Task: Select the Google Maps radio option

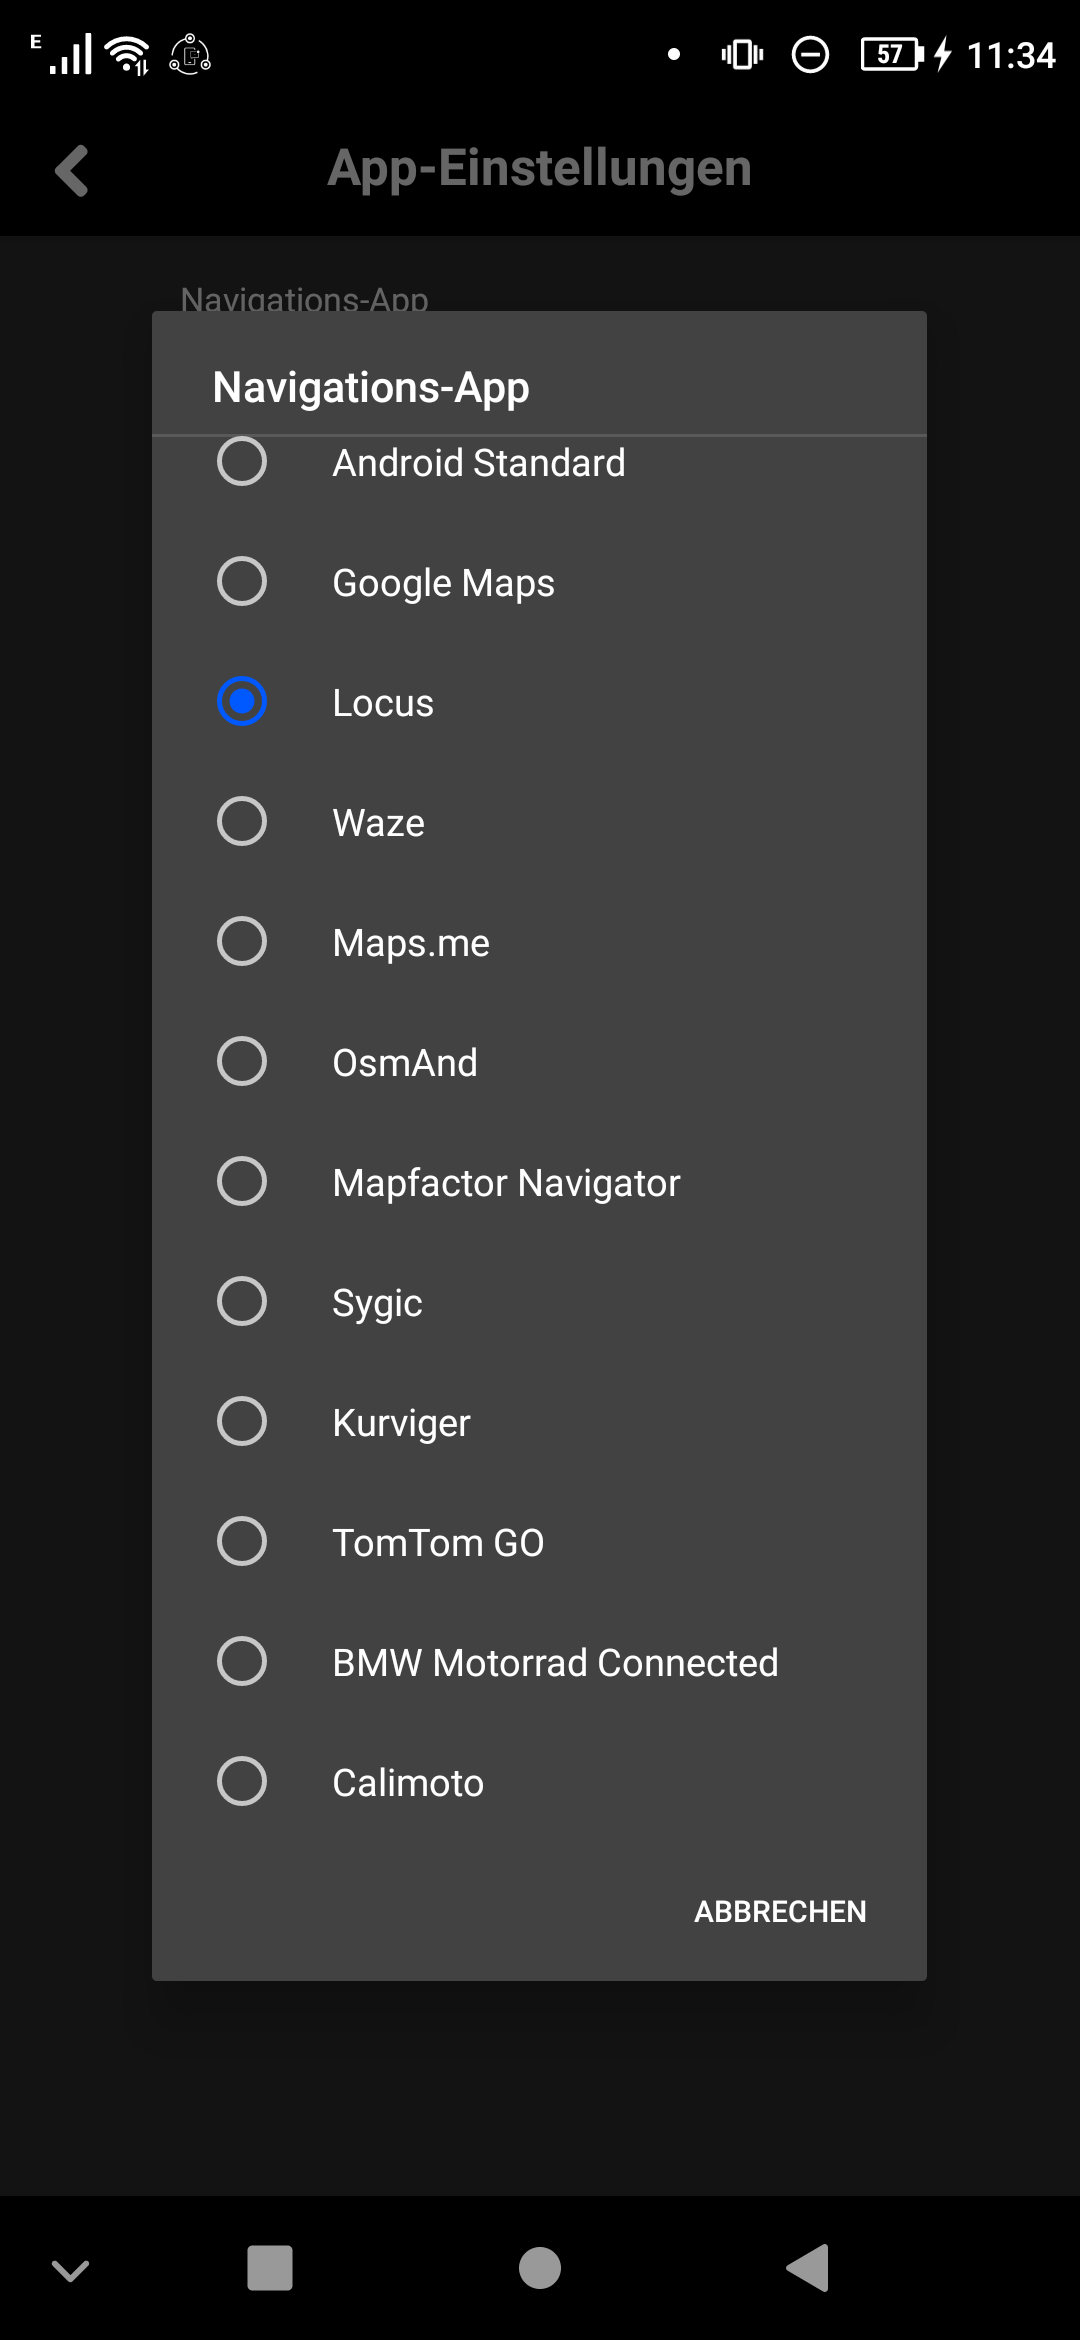Action: point(242,582)
